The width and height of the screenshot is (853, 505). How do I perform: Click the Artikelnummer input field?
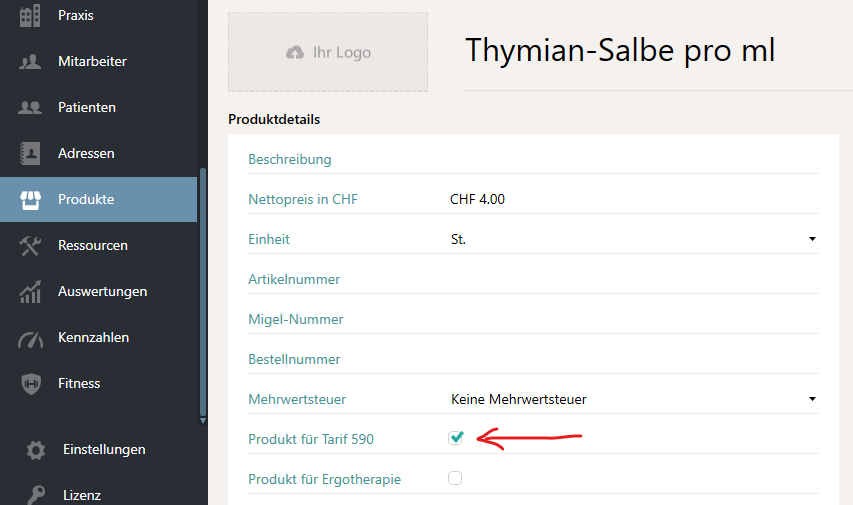tap(634, 279)
